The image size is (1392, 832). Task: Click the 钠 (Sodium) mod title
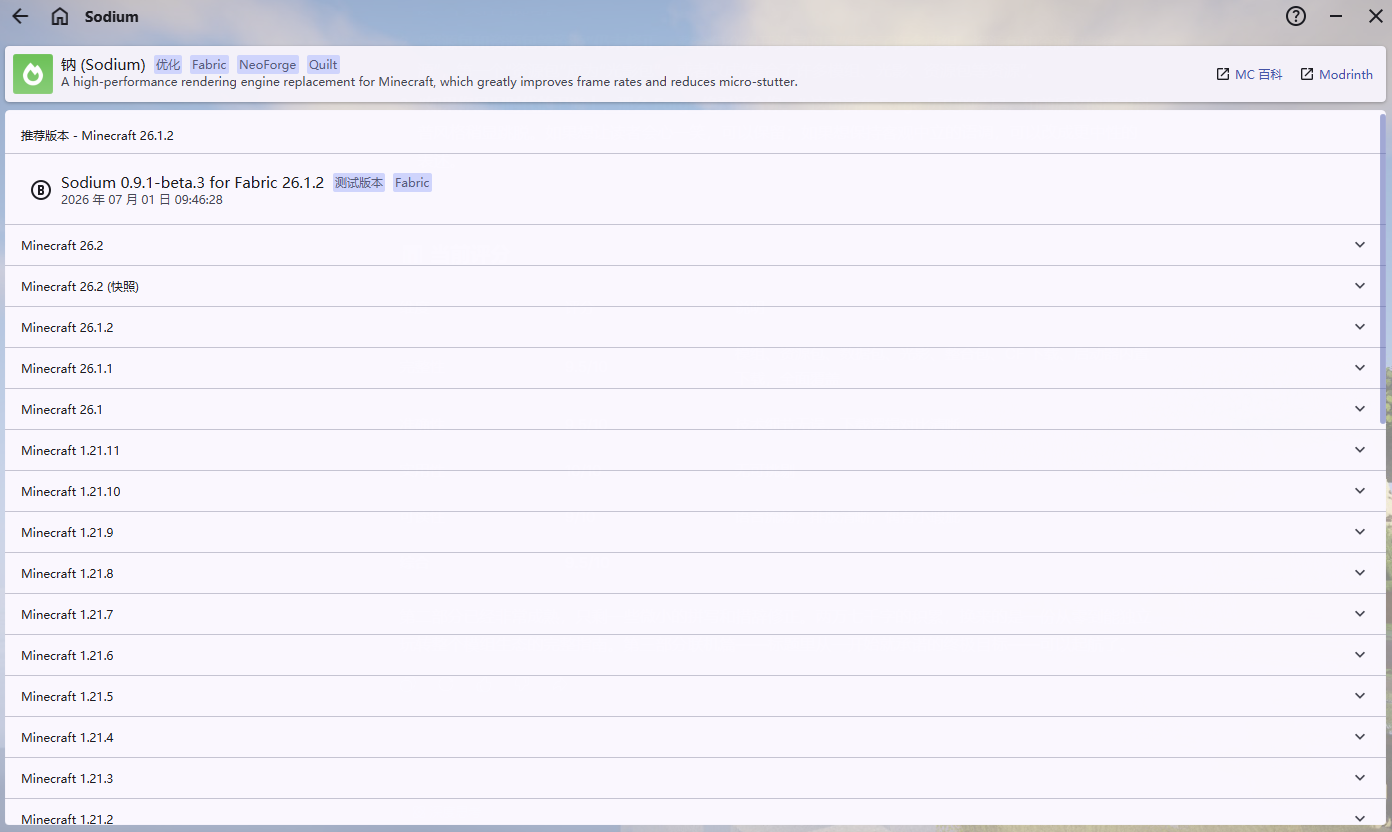tap(103, 65)
